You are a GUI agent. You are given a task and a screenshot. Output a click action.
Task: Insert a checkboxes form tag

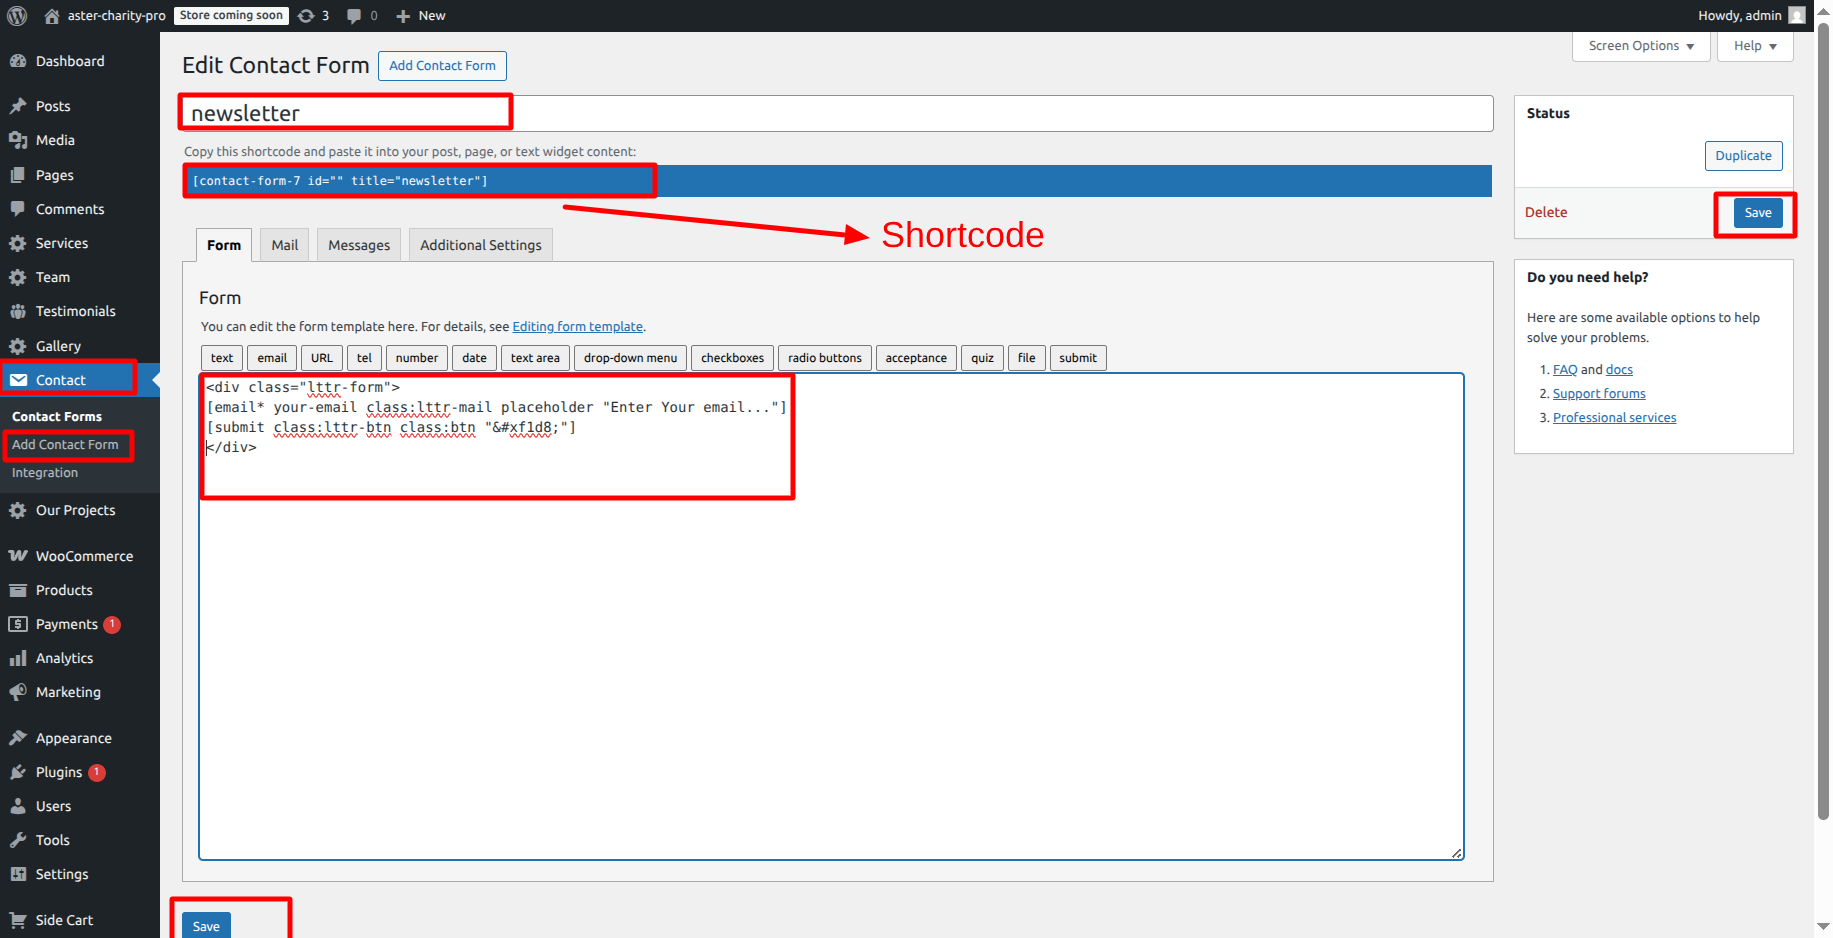732,358
